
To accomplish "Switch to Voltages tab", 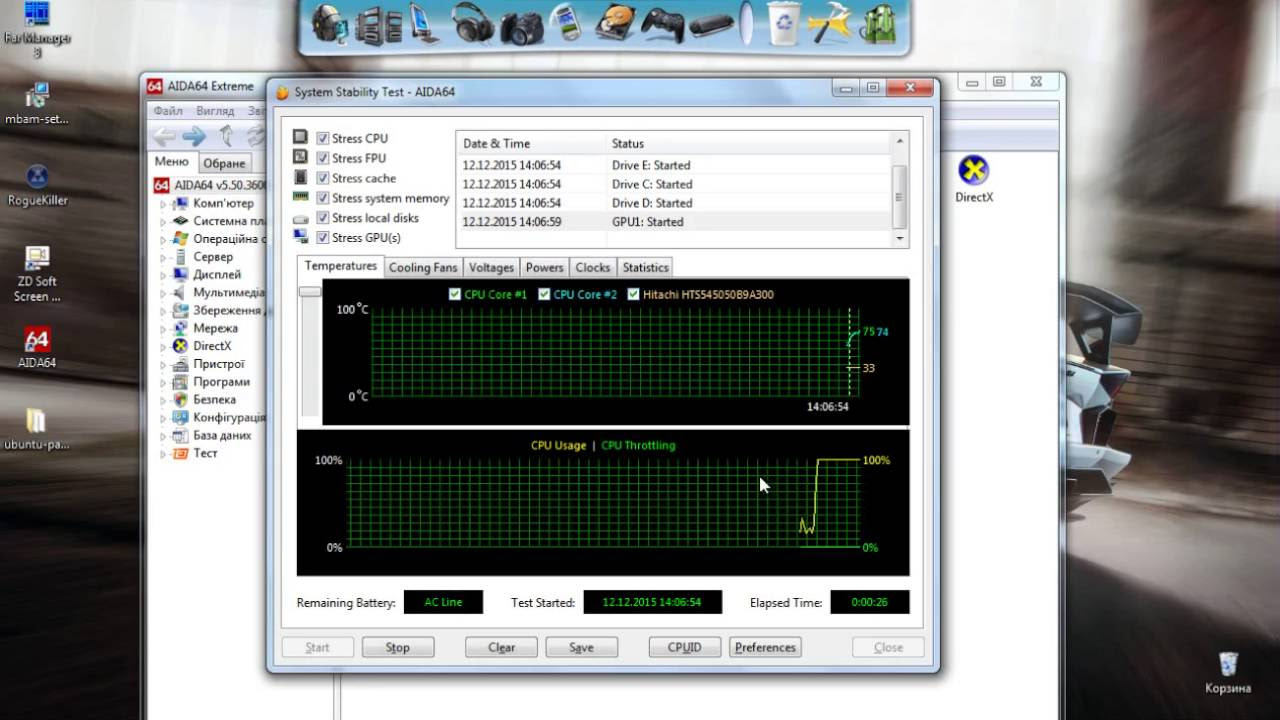I will coord(491,267).
